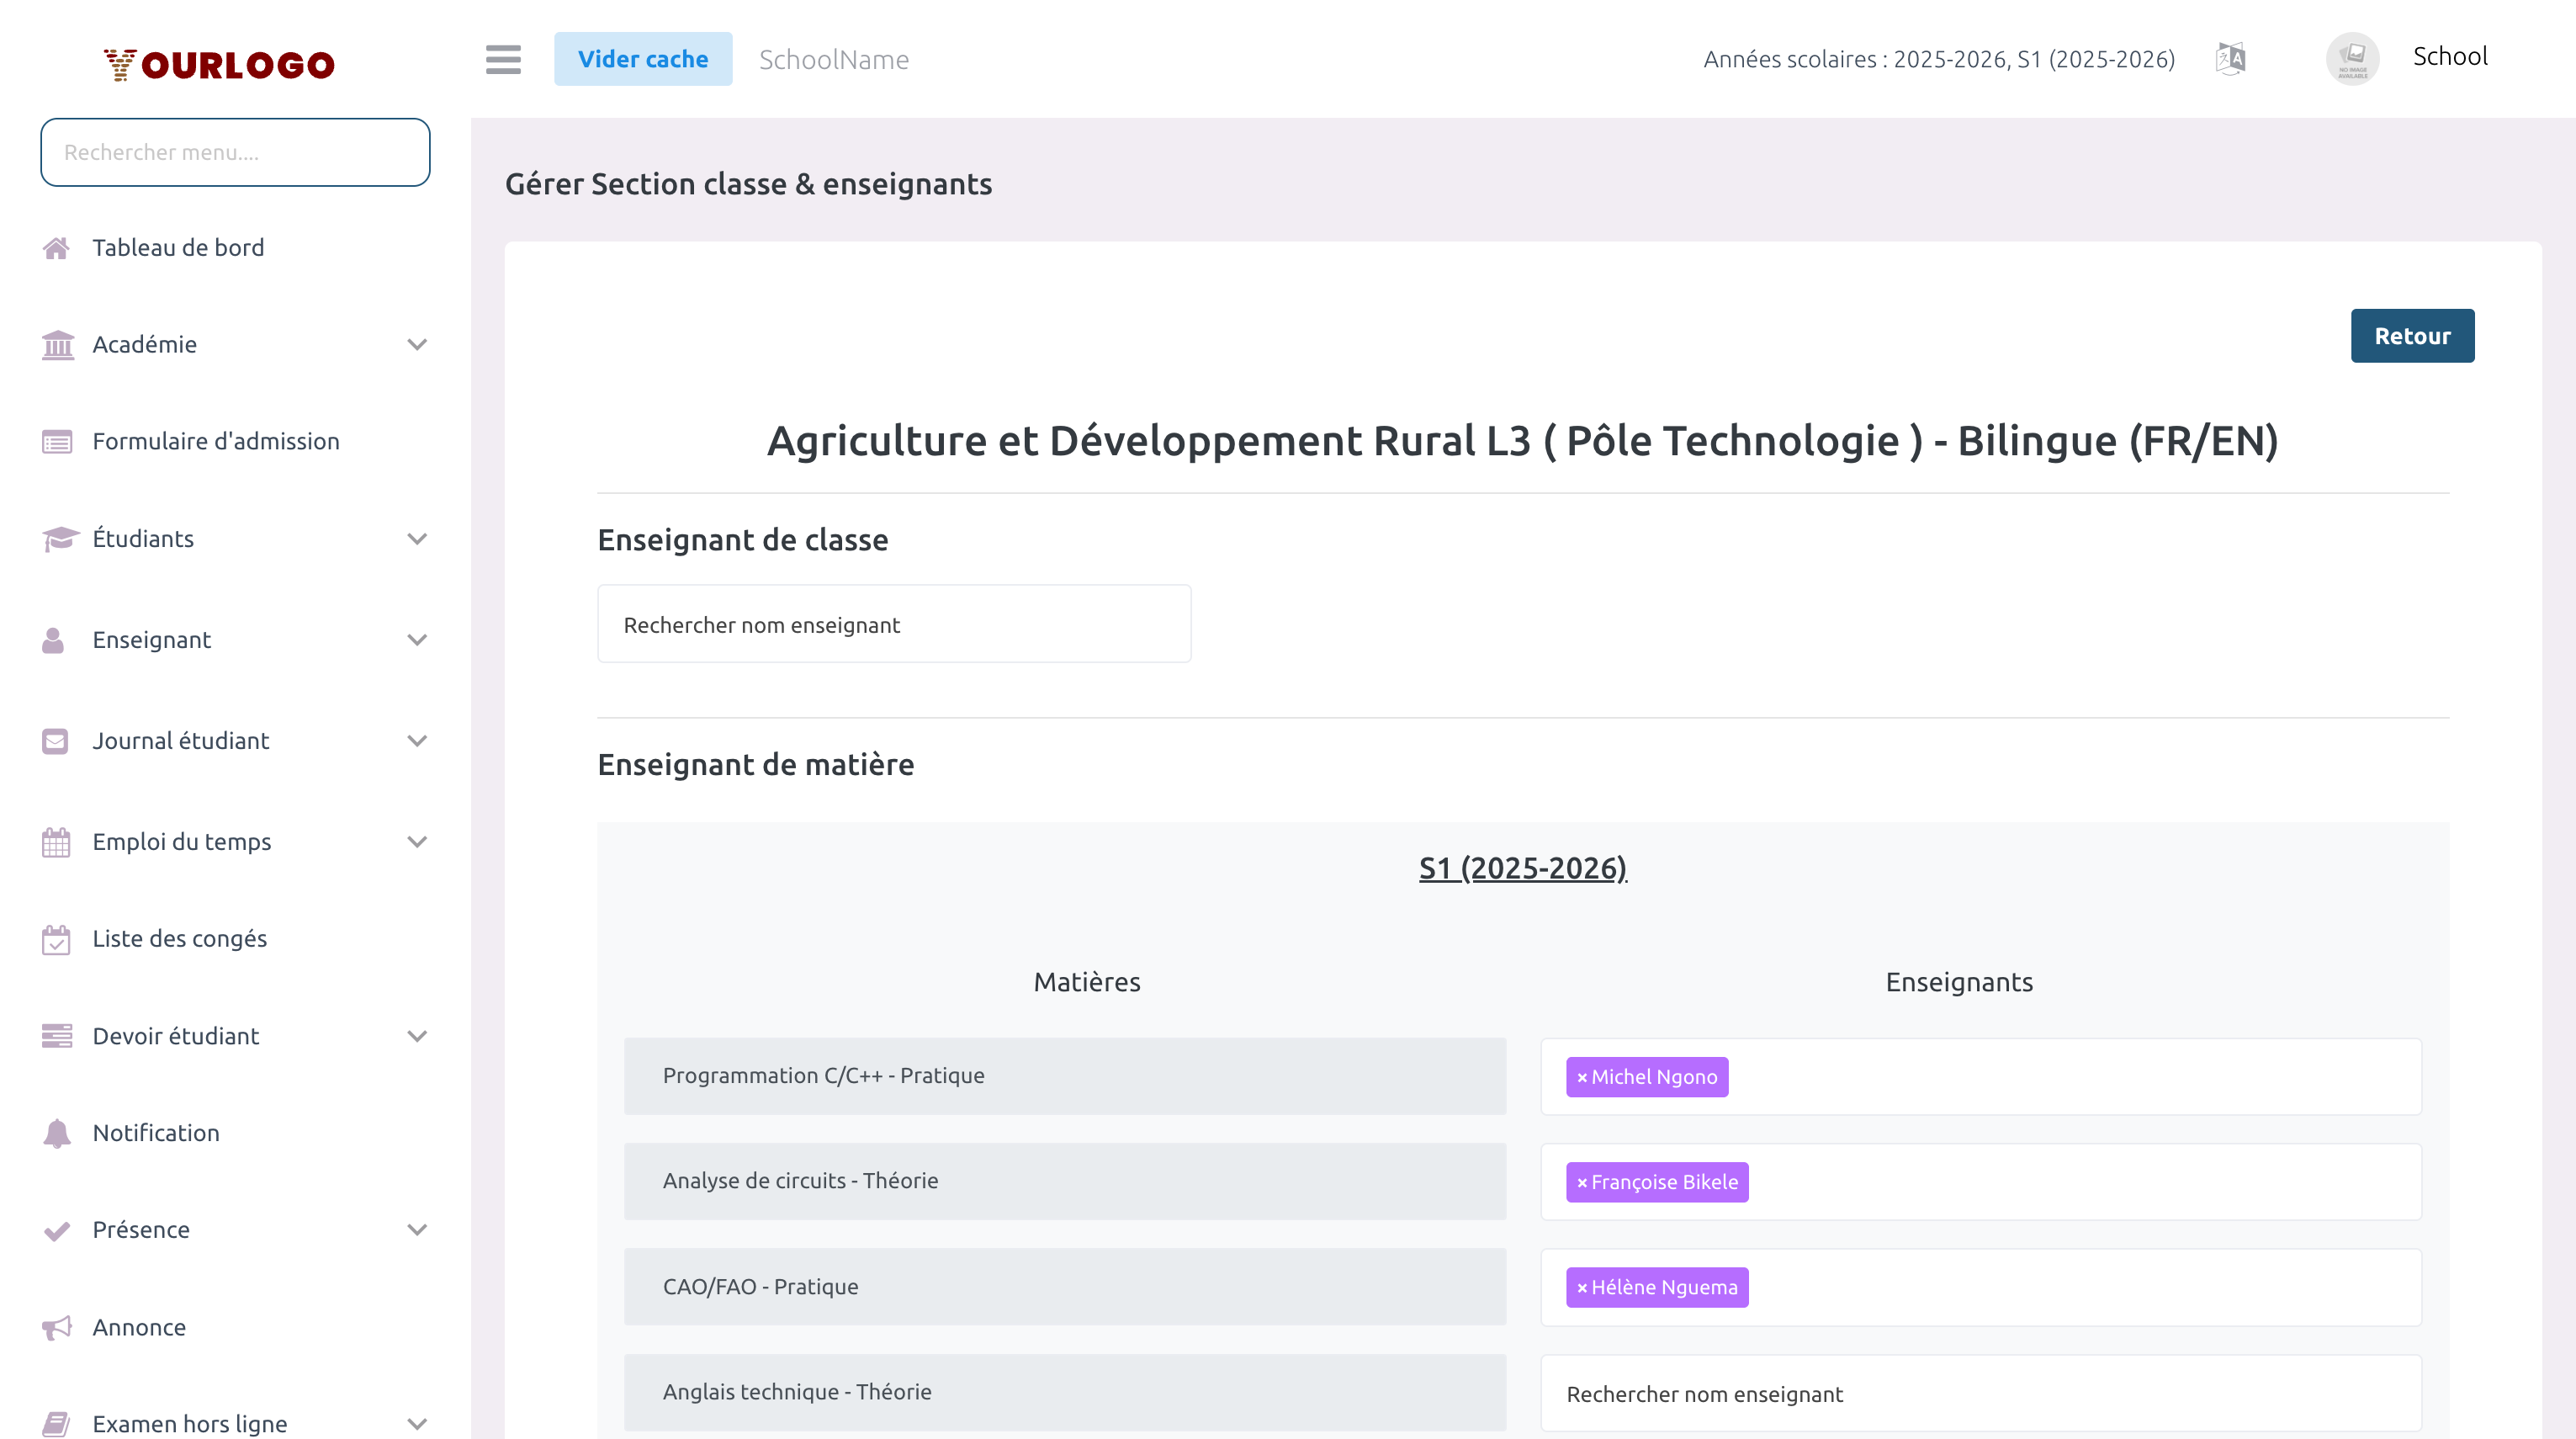Open the Présence menu item

[x=141, y=1230]
